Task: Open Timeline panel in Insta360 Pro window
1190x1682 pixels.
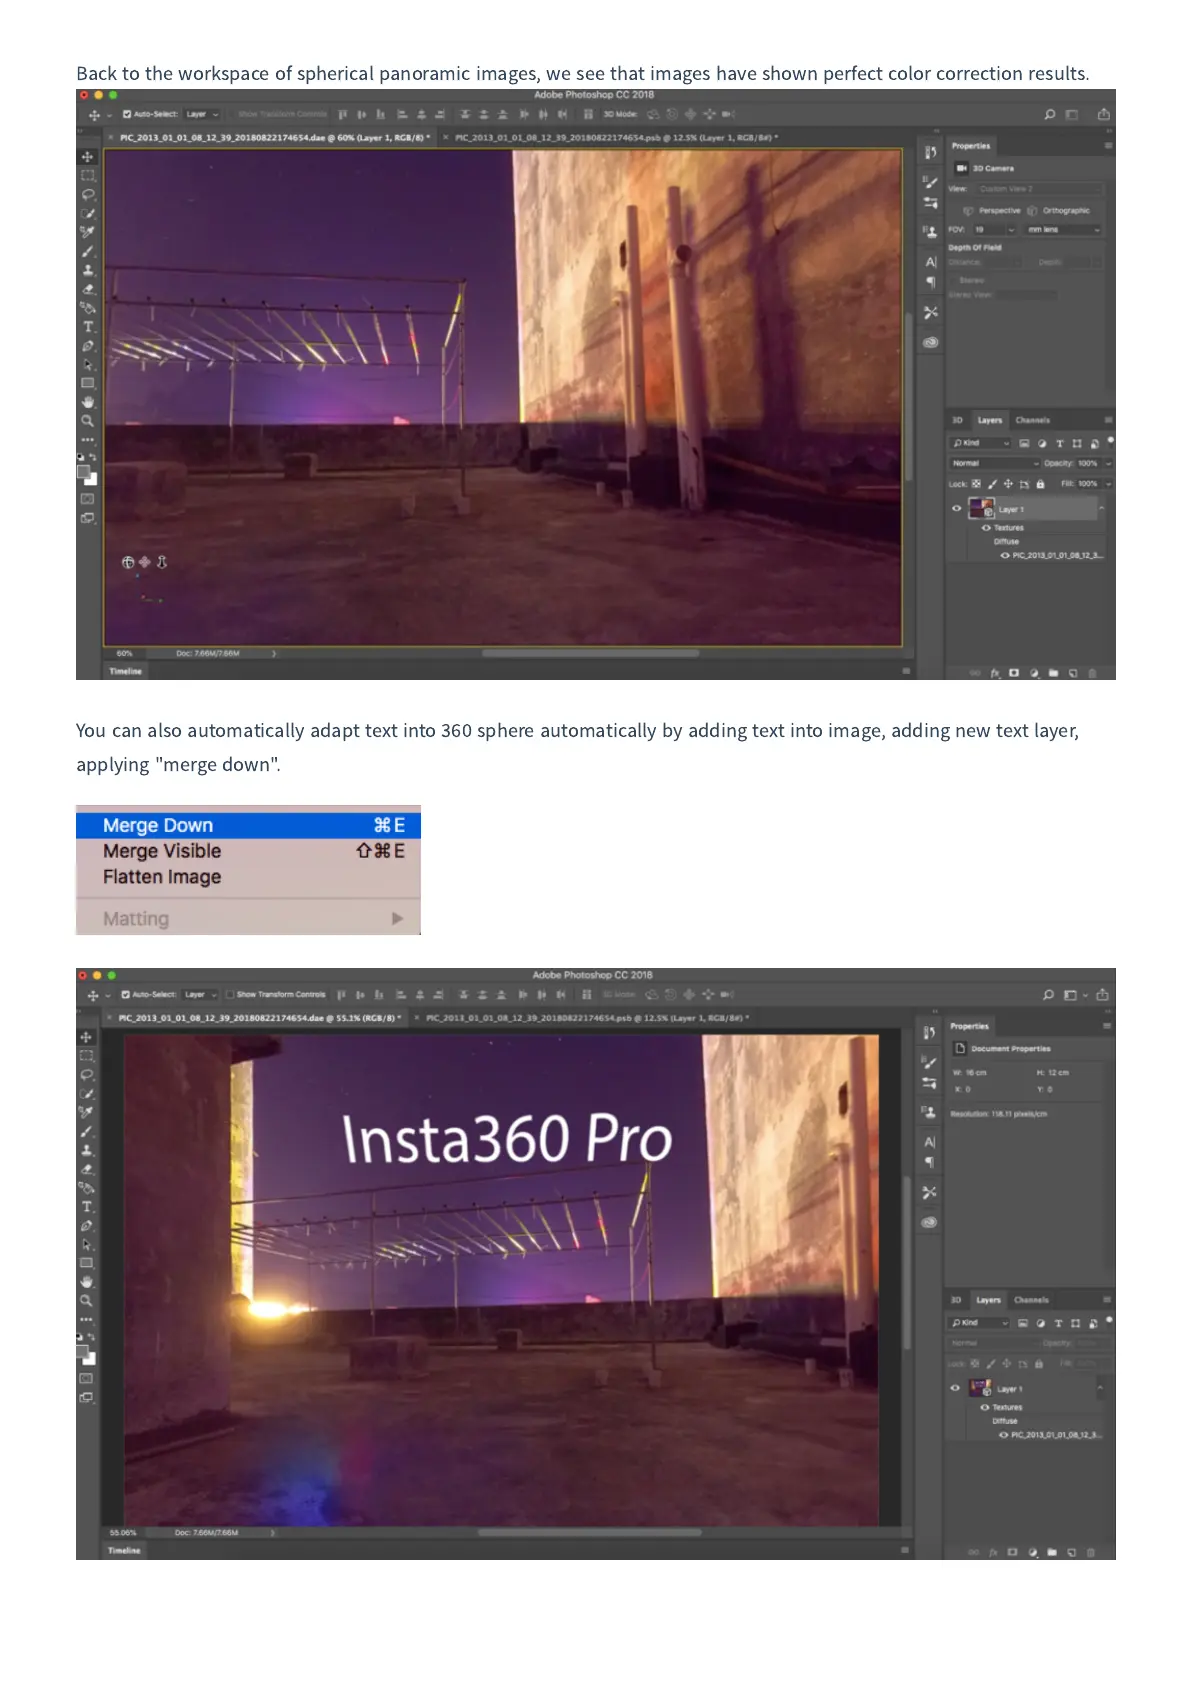Action: coord(125,1550)
